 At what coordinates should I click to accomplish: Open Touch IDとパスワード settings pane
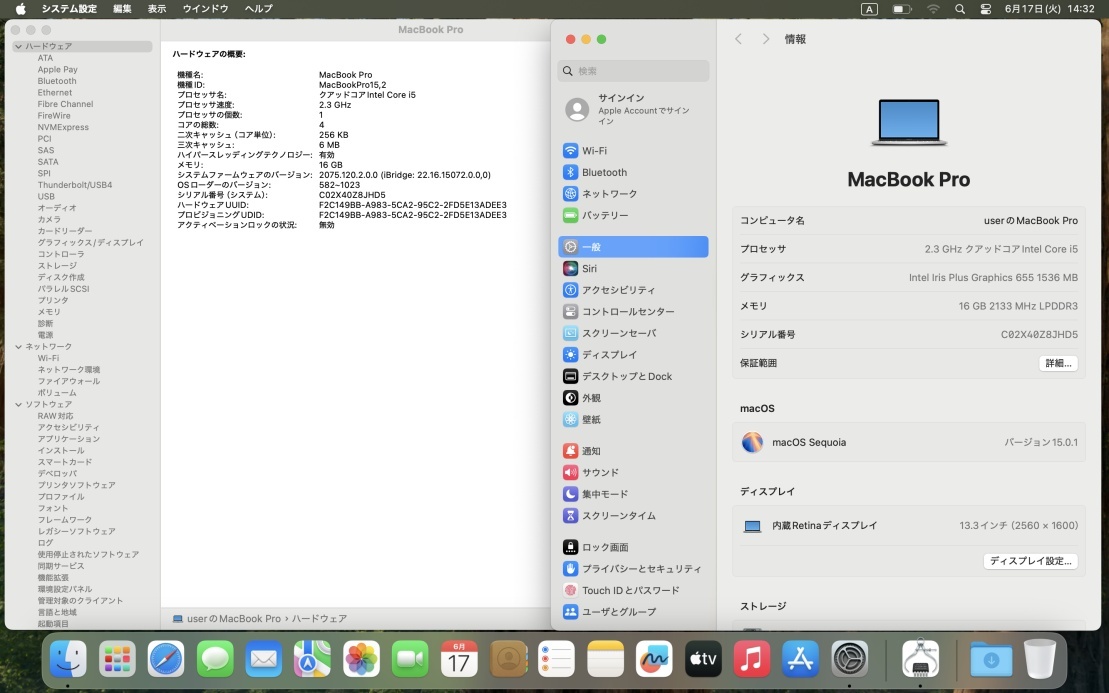pos(633,590)
